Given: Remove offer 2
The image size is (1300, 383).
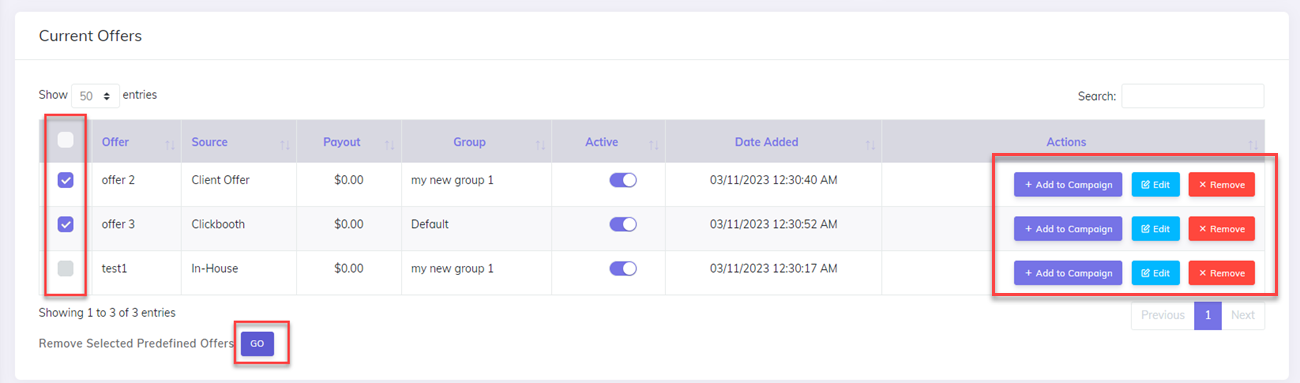Looking at the screenshot, I should point(1221,185).
